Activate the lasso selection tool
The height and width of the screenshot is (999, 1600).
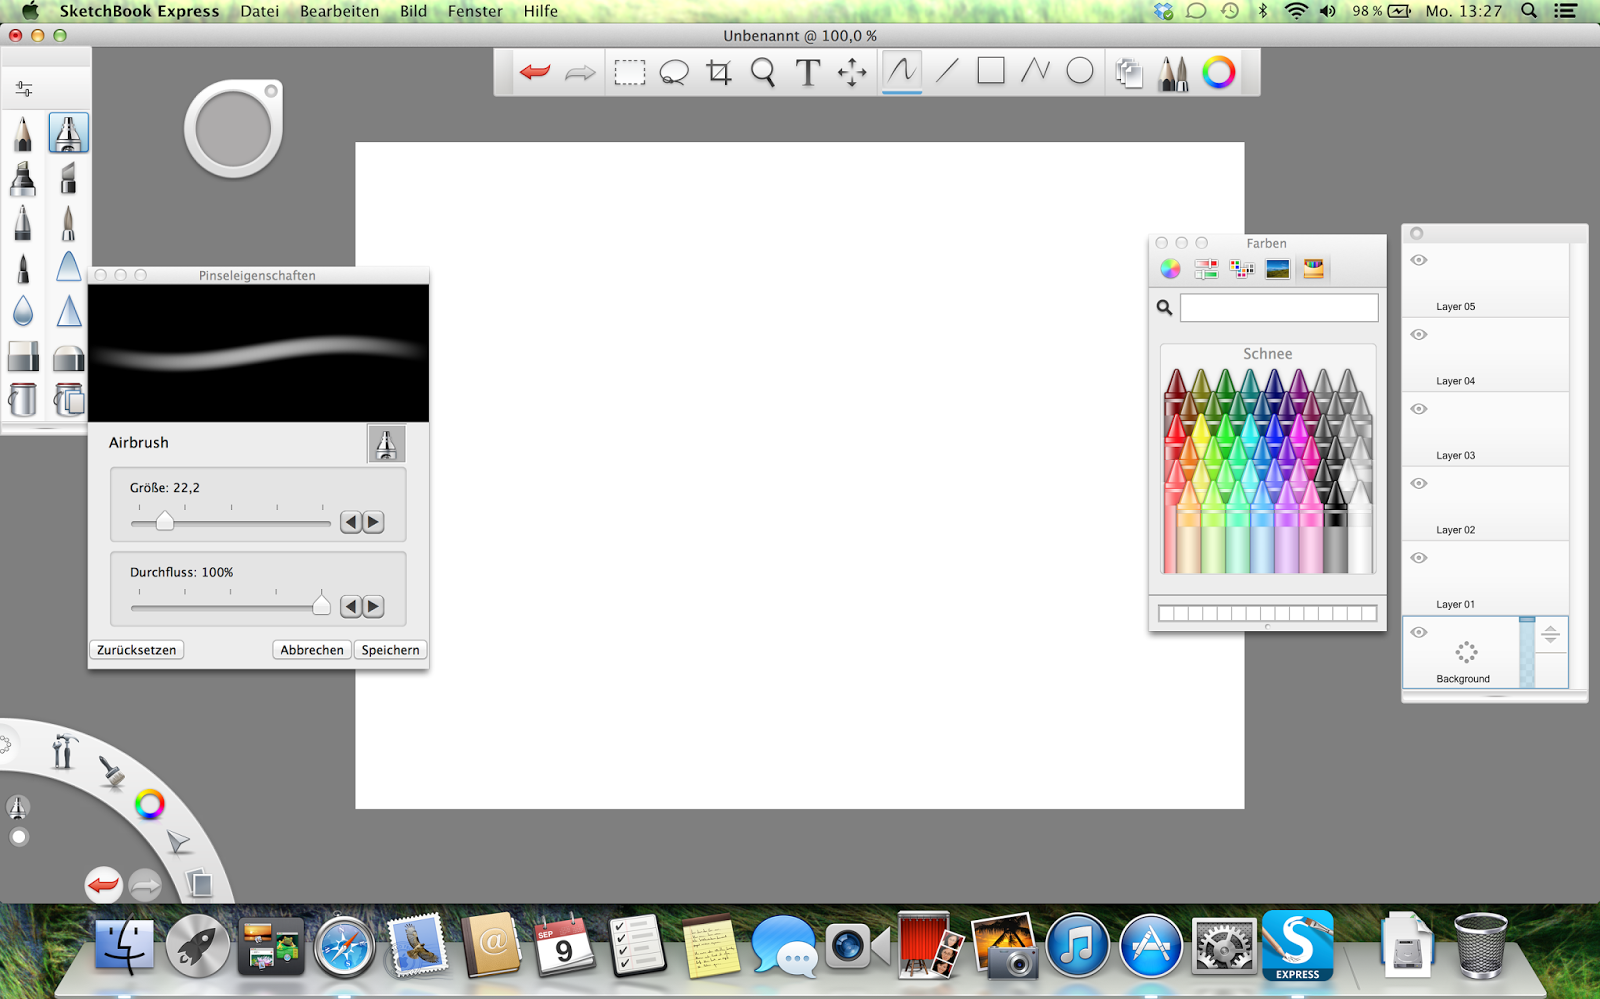pos(674,72)
